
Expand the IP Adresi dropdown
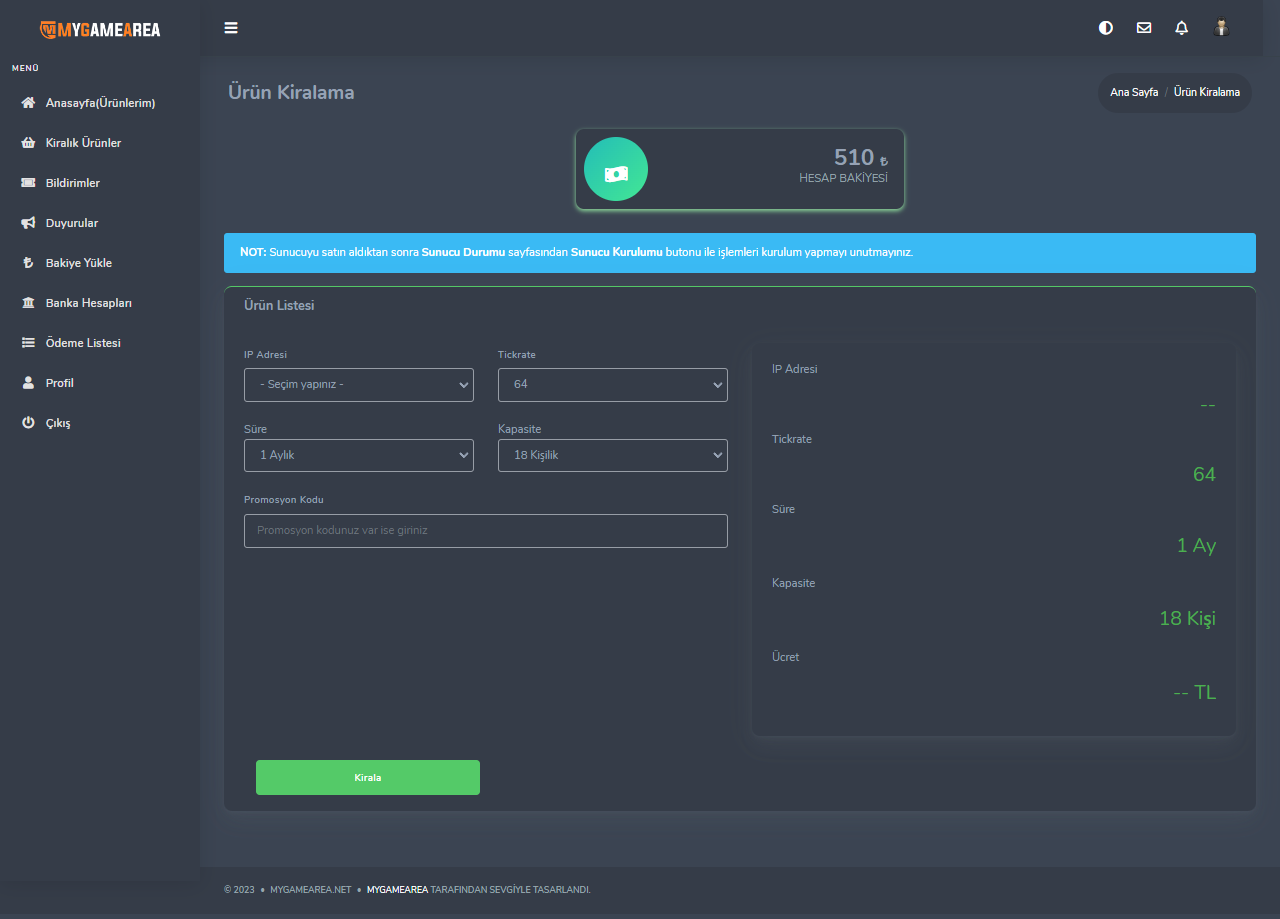click(x=359, y=385)
